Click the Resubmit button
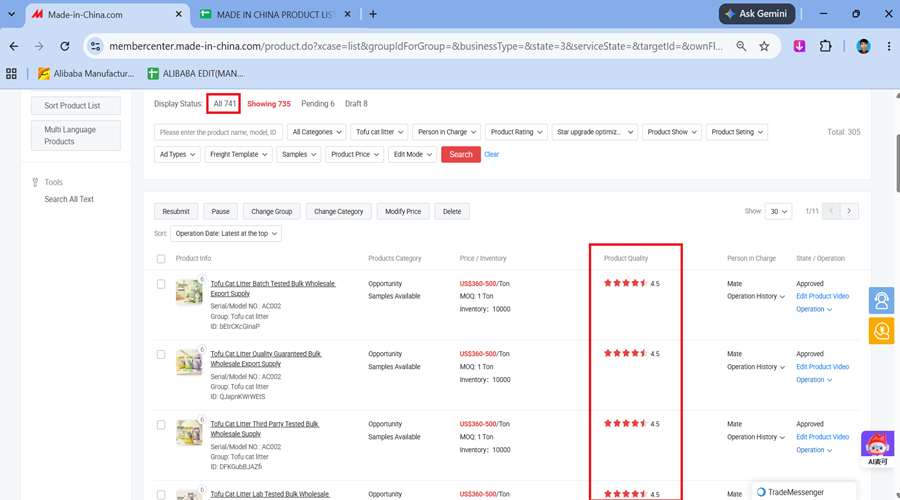This screenshot has height=500, width=900. pyautogui.click(x=176, y=211)
